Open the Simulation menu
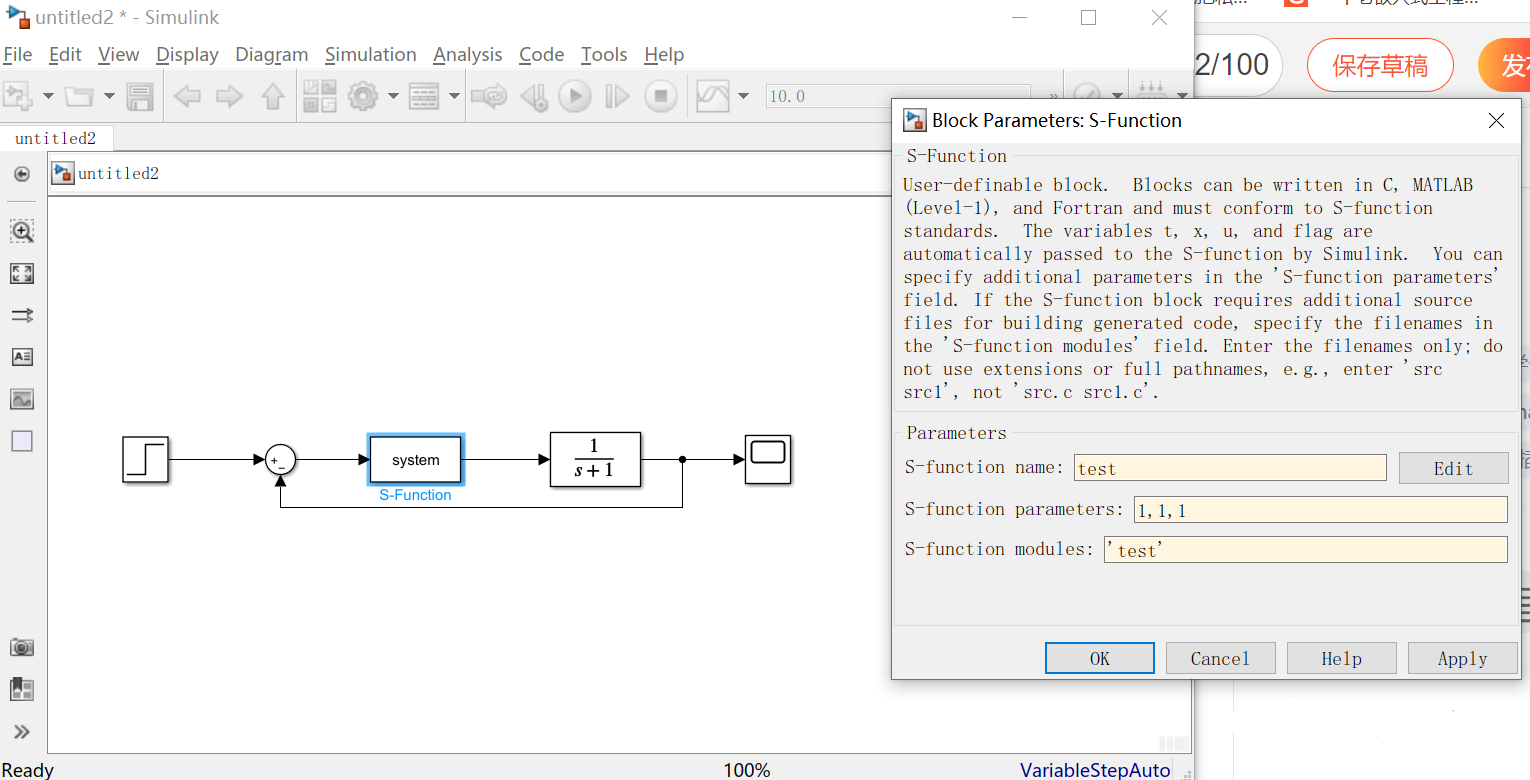The height and width of the screenshot is (780, 1530). [x=370, y=54]
